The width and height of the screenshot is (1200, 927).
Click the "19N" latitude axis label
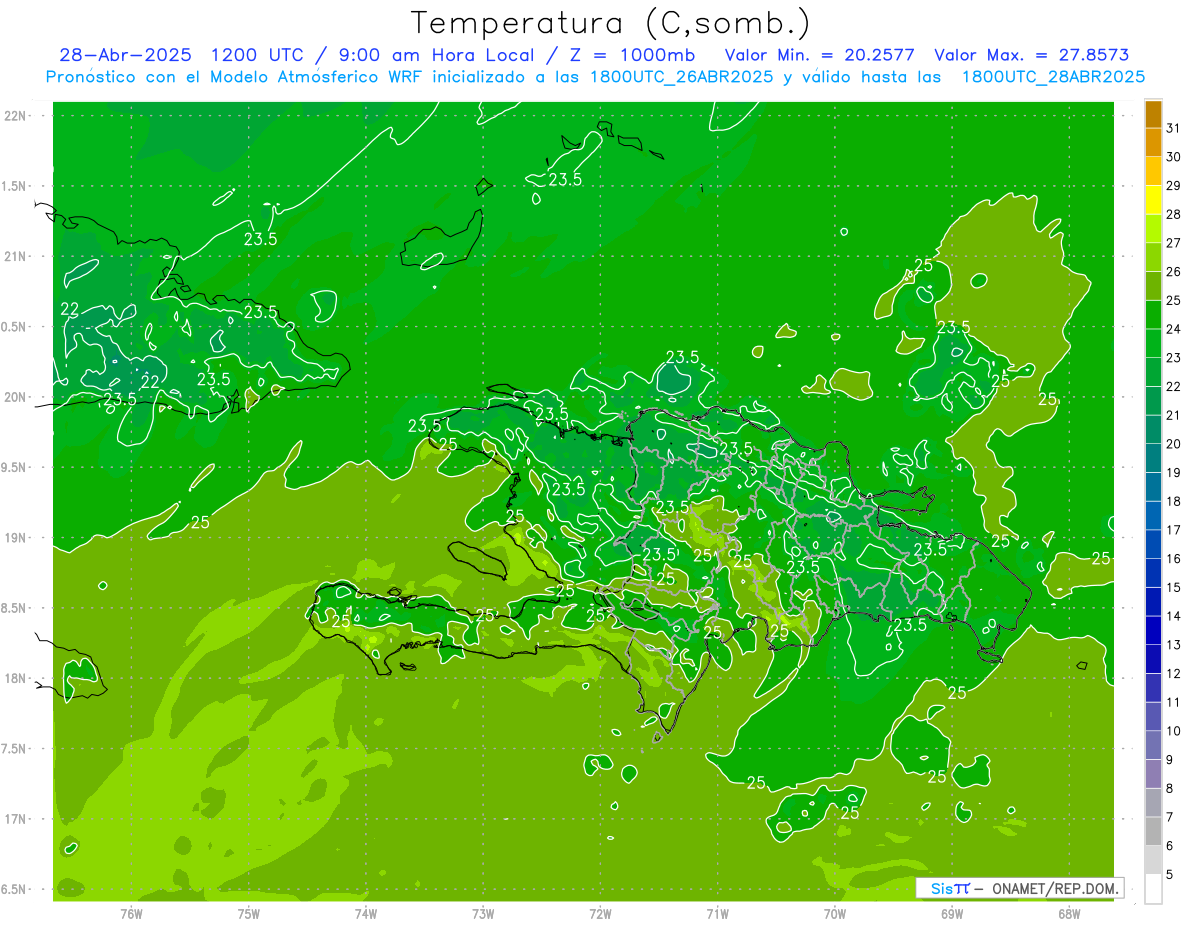click(15, 538)
